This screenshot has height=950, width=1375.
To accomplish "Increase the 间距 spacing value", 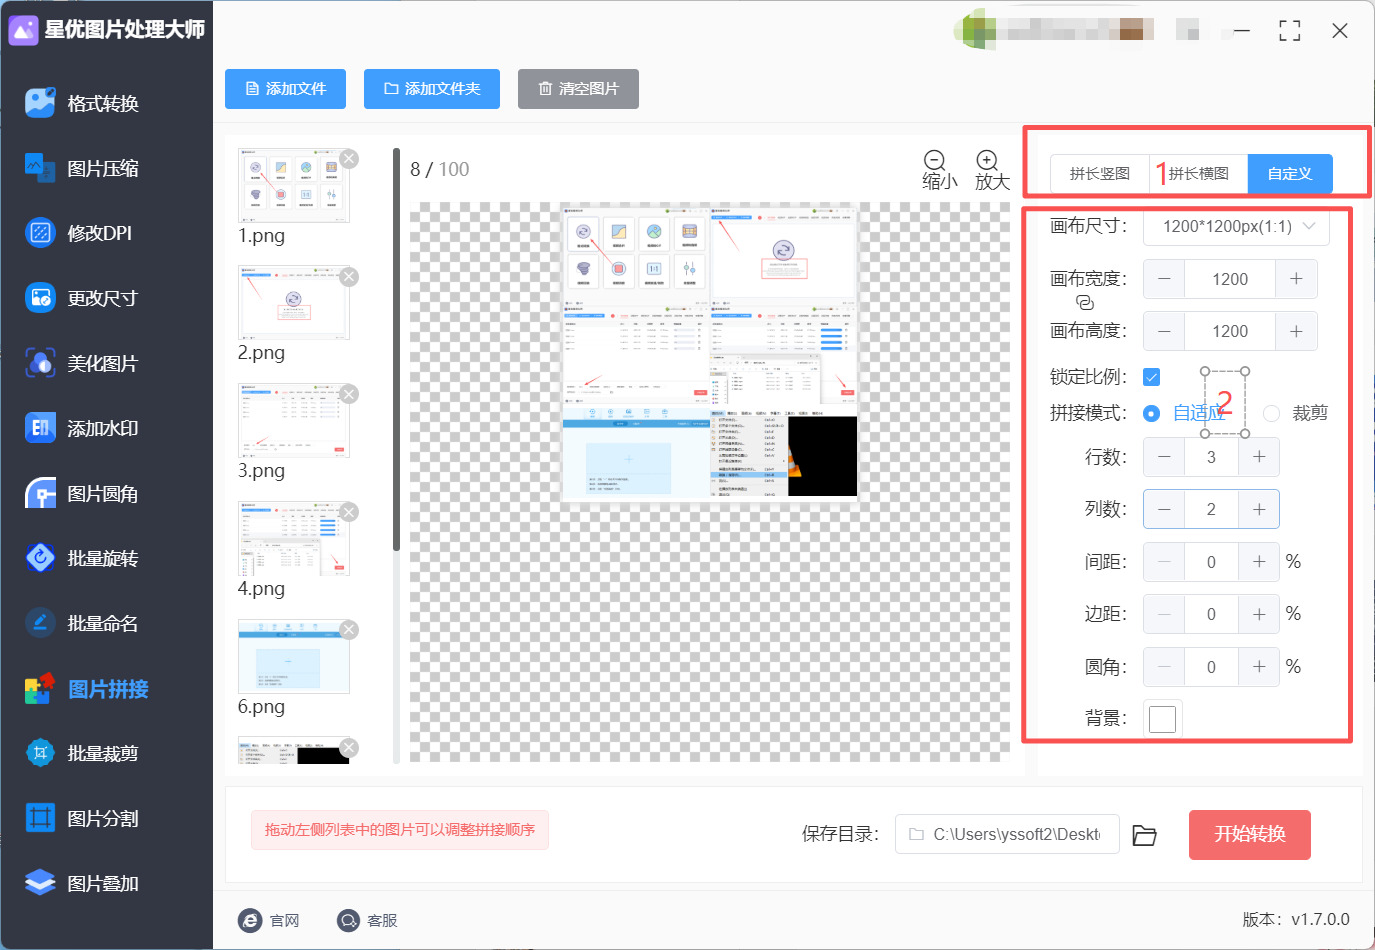I will click(x=1259, y=562).
